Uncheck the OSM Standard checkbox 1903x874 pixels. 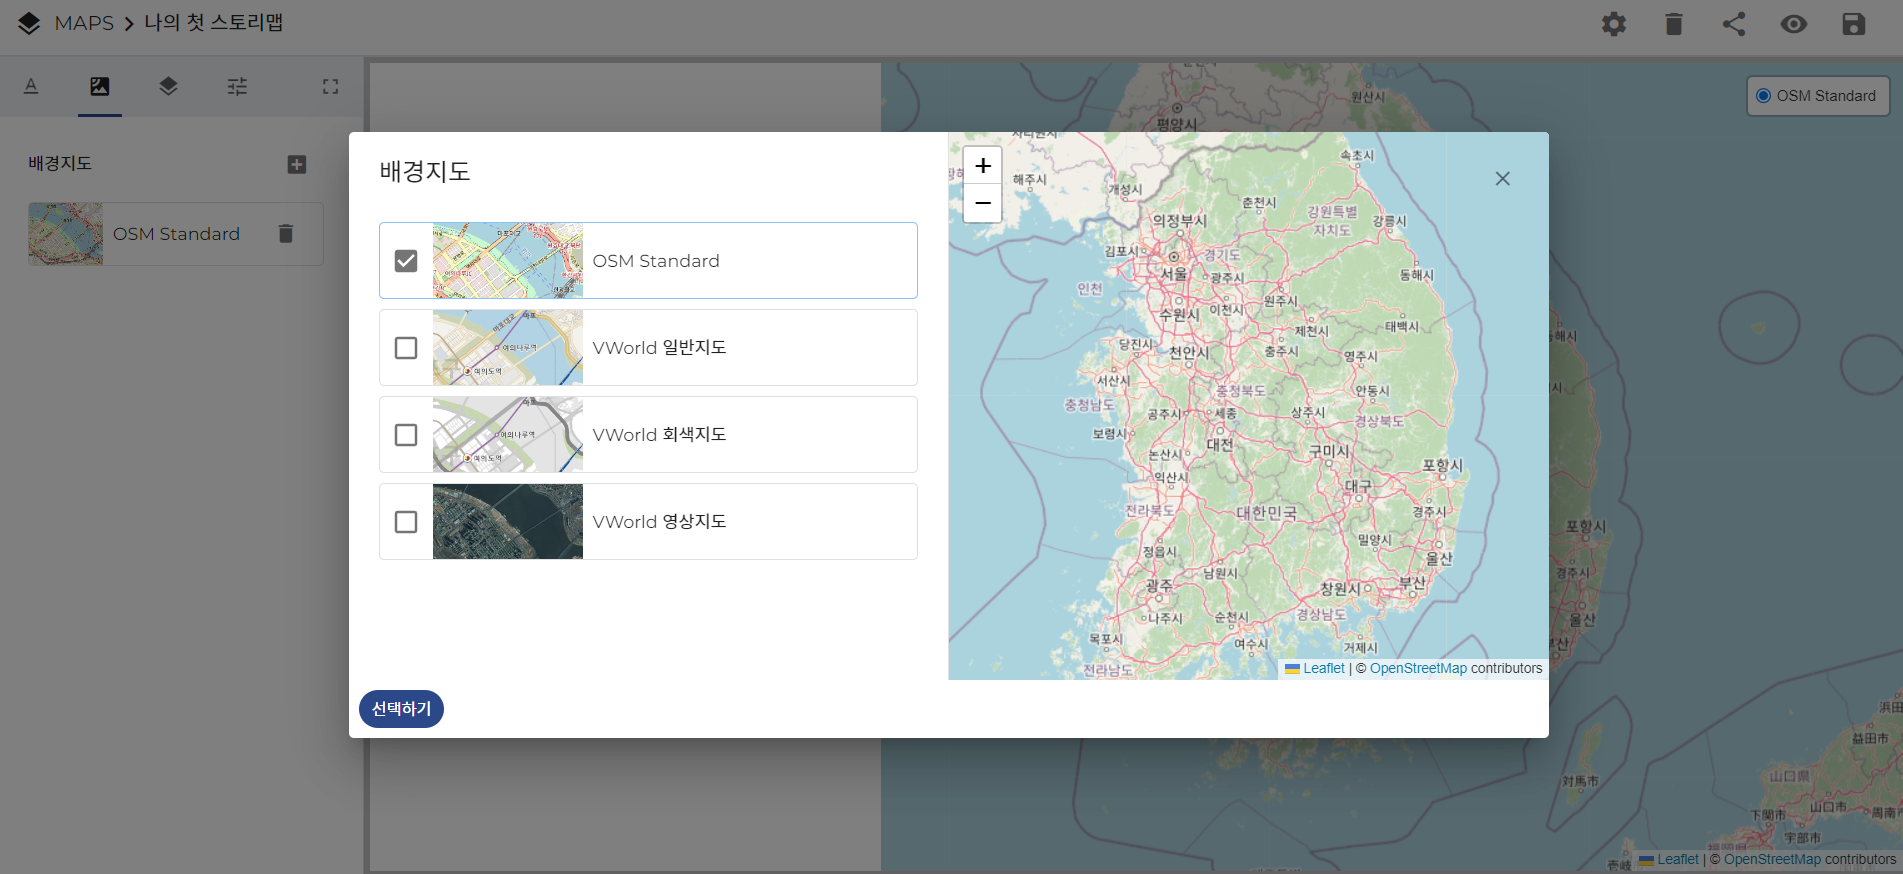pos(406,261)
